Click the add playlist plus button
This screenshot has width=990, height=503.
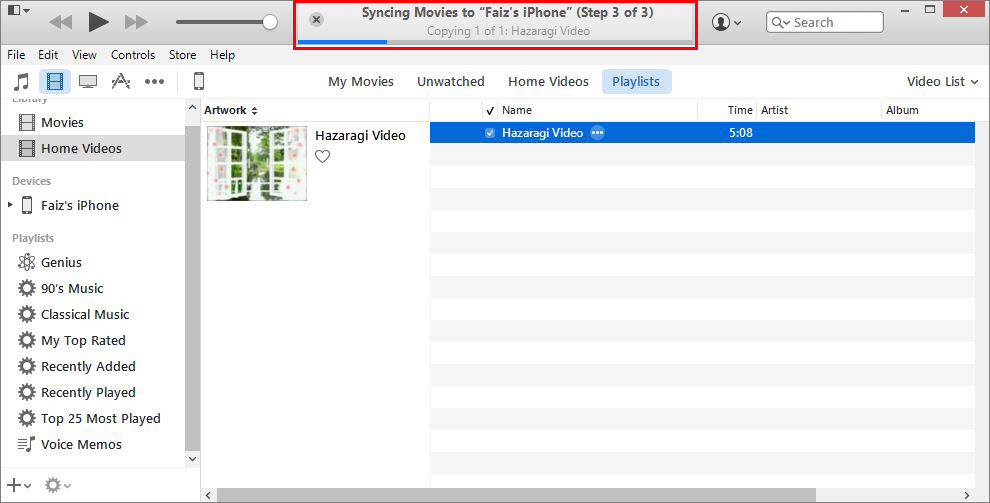pos(18,485)
